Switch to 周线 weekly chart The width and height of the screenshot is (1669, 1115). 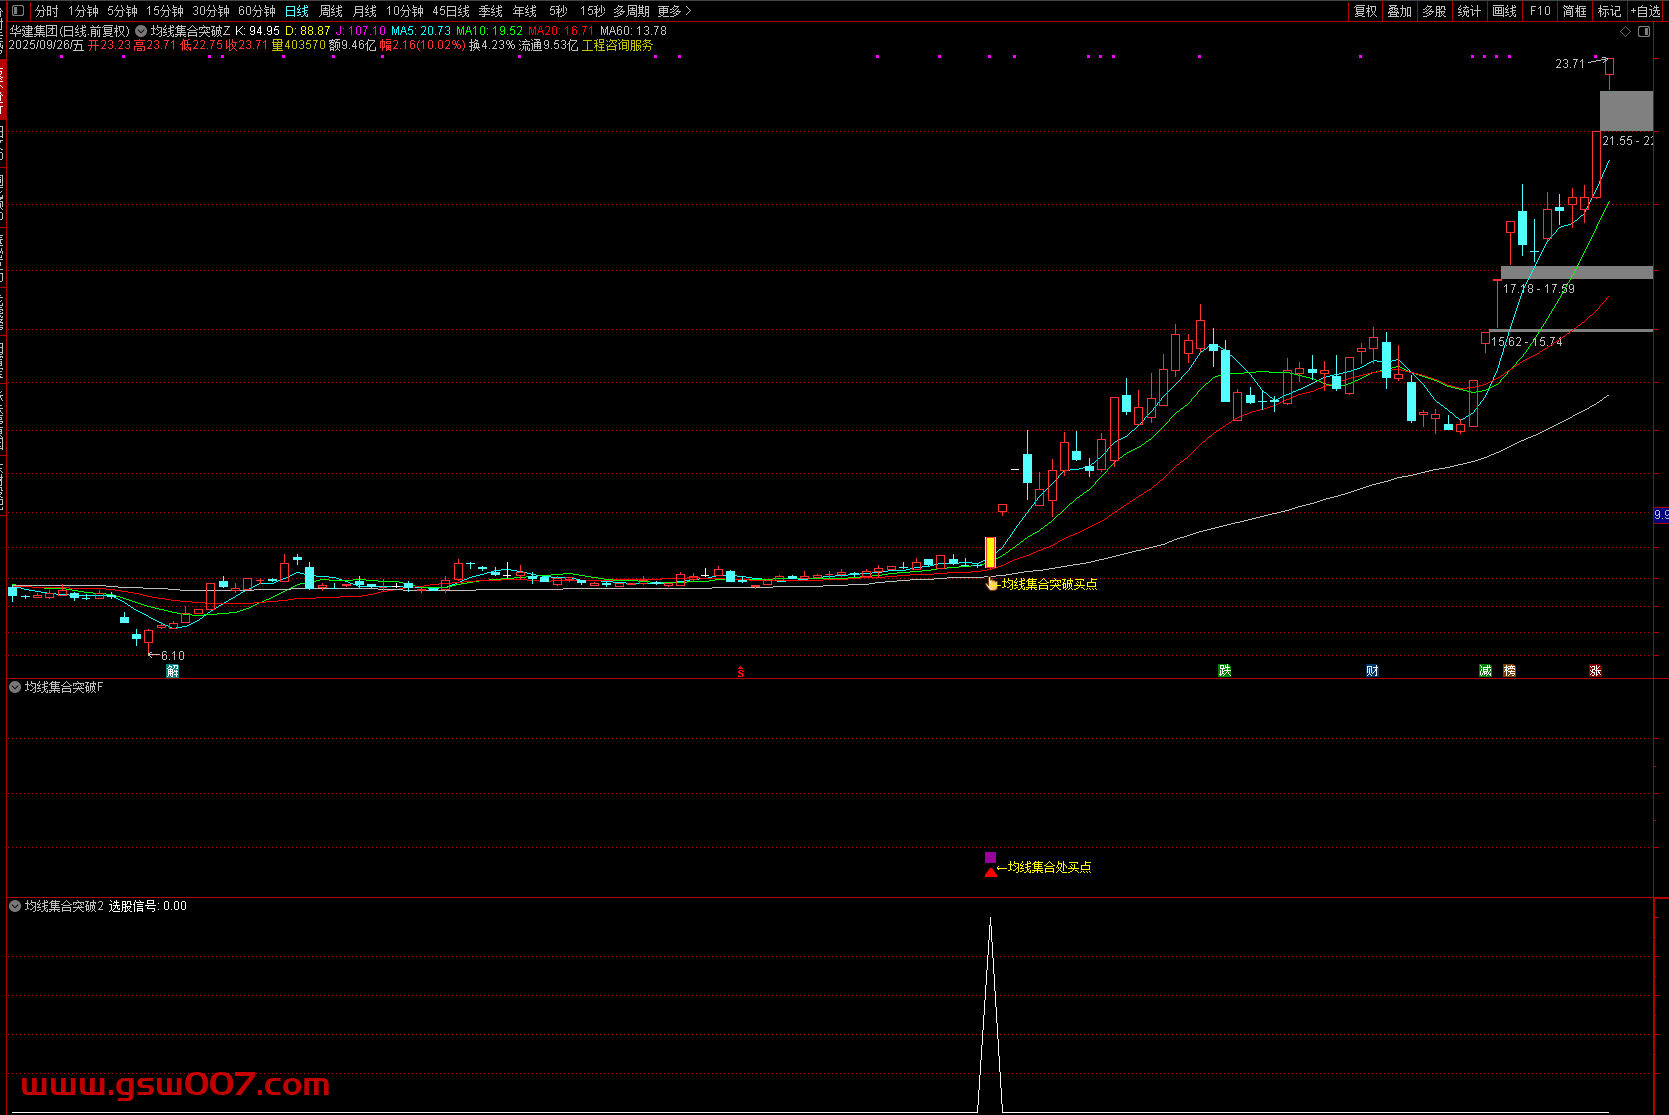coord(331,11)
